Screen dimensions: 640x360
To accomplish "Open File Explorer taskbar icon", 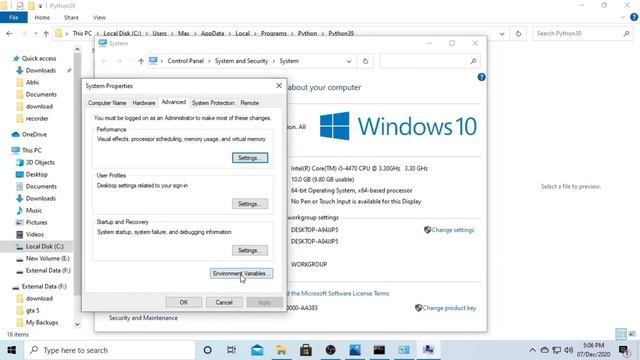I will [281, 350].
